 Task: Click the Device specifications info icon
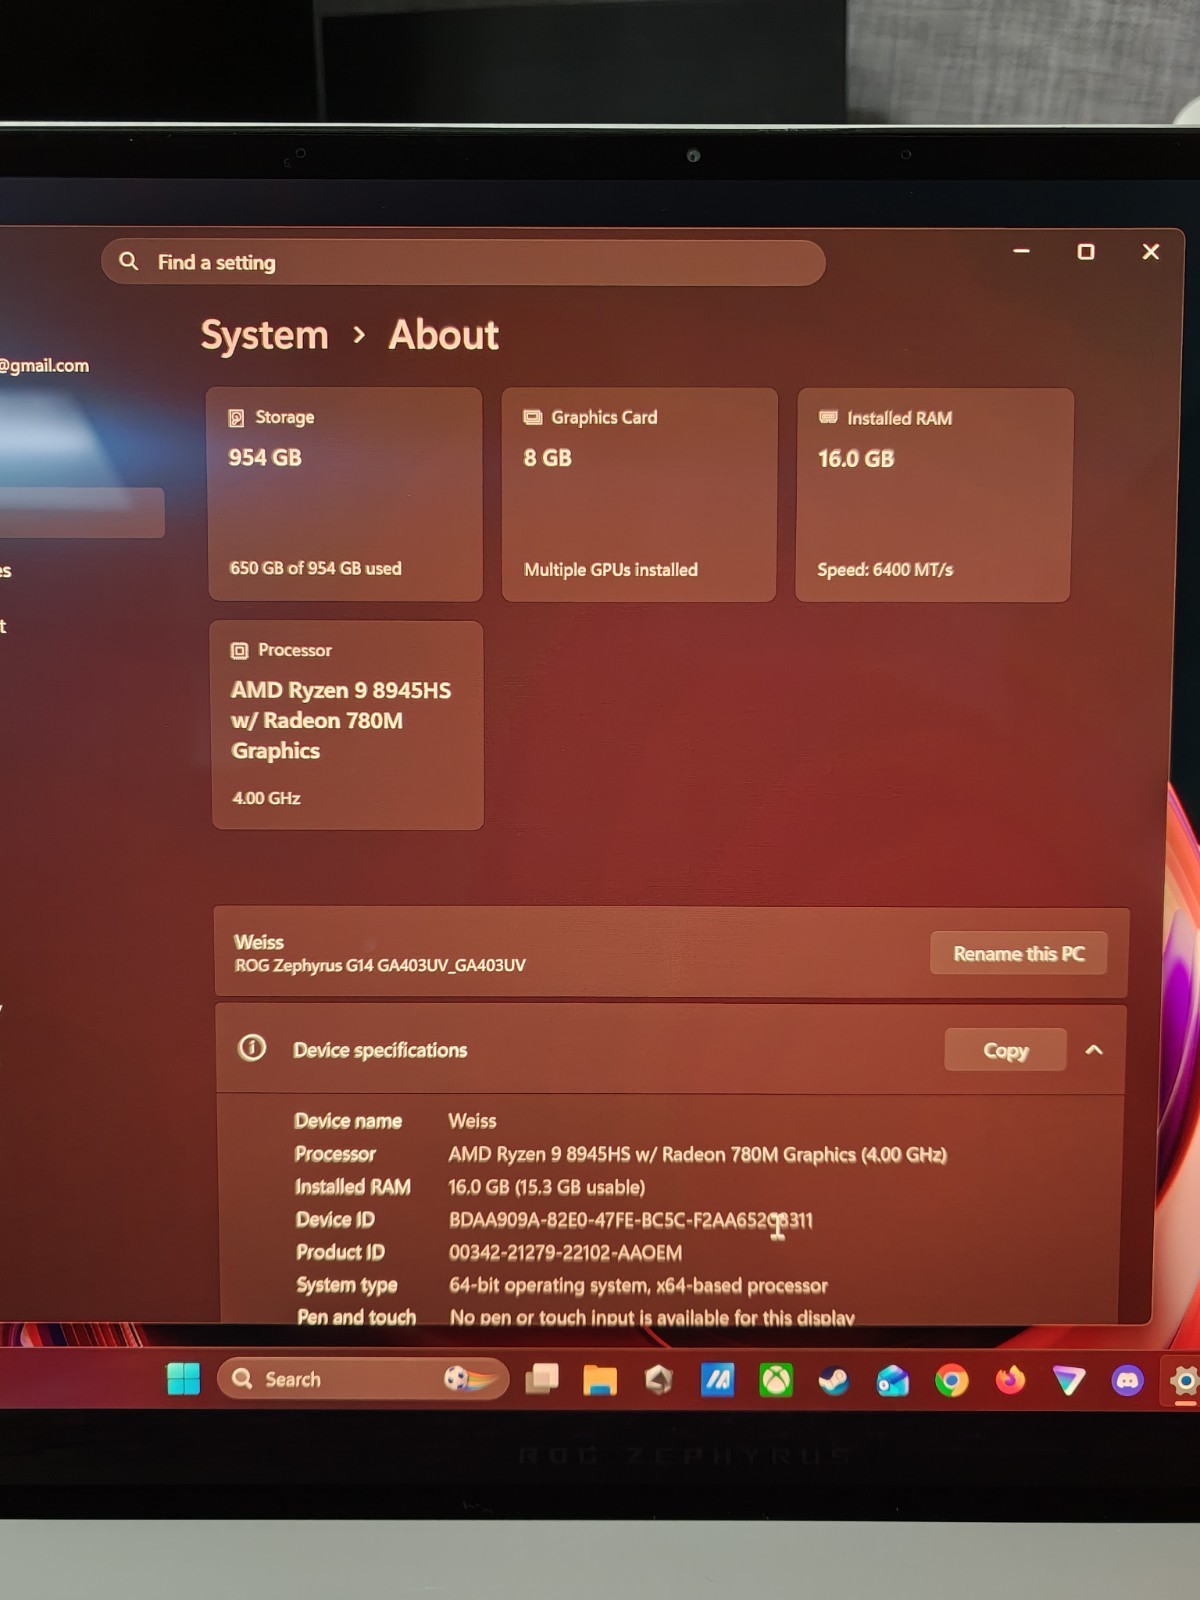tap(252, 1048)
